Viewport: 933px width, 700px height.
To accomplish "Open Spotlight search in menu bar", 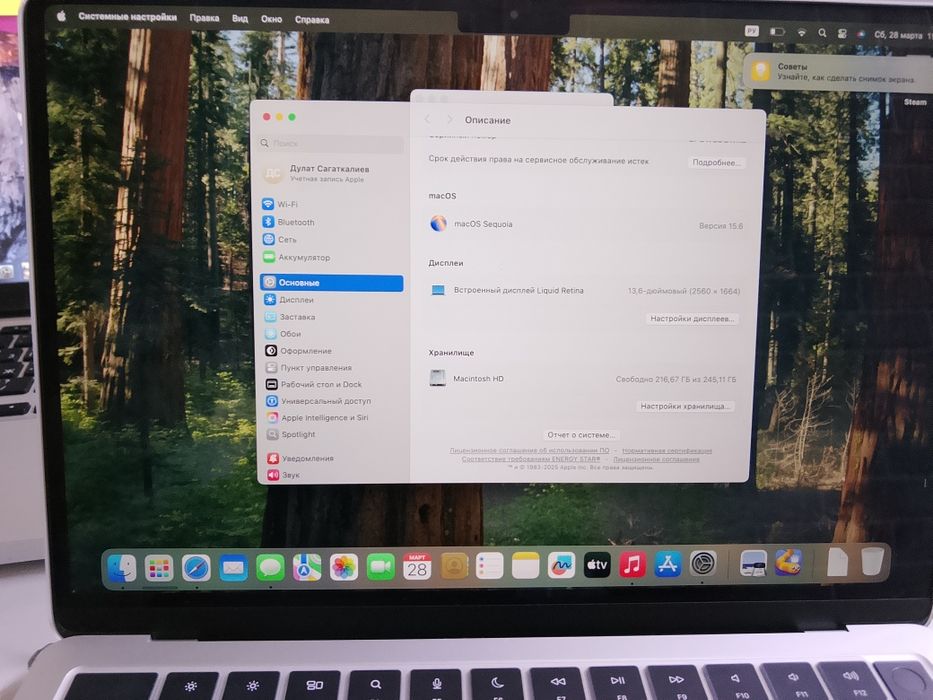I will (822, 33).
